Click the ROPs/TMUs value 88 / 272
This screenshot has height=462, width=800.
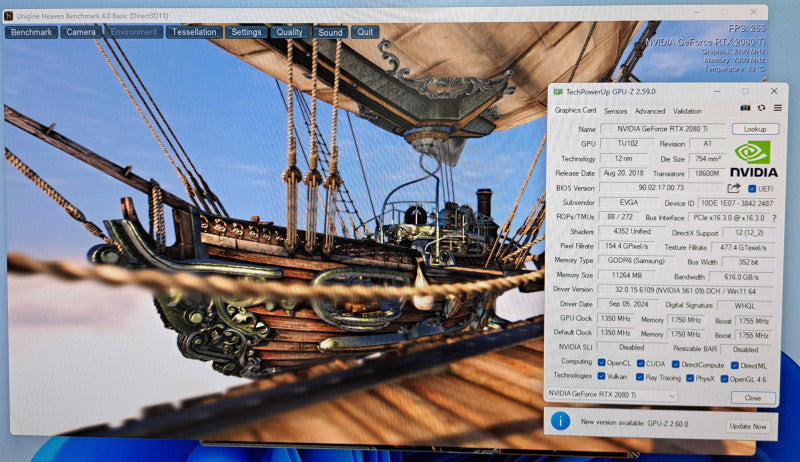click(x=620, y=216)
